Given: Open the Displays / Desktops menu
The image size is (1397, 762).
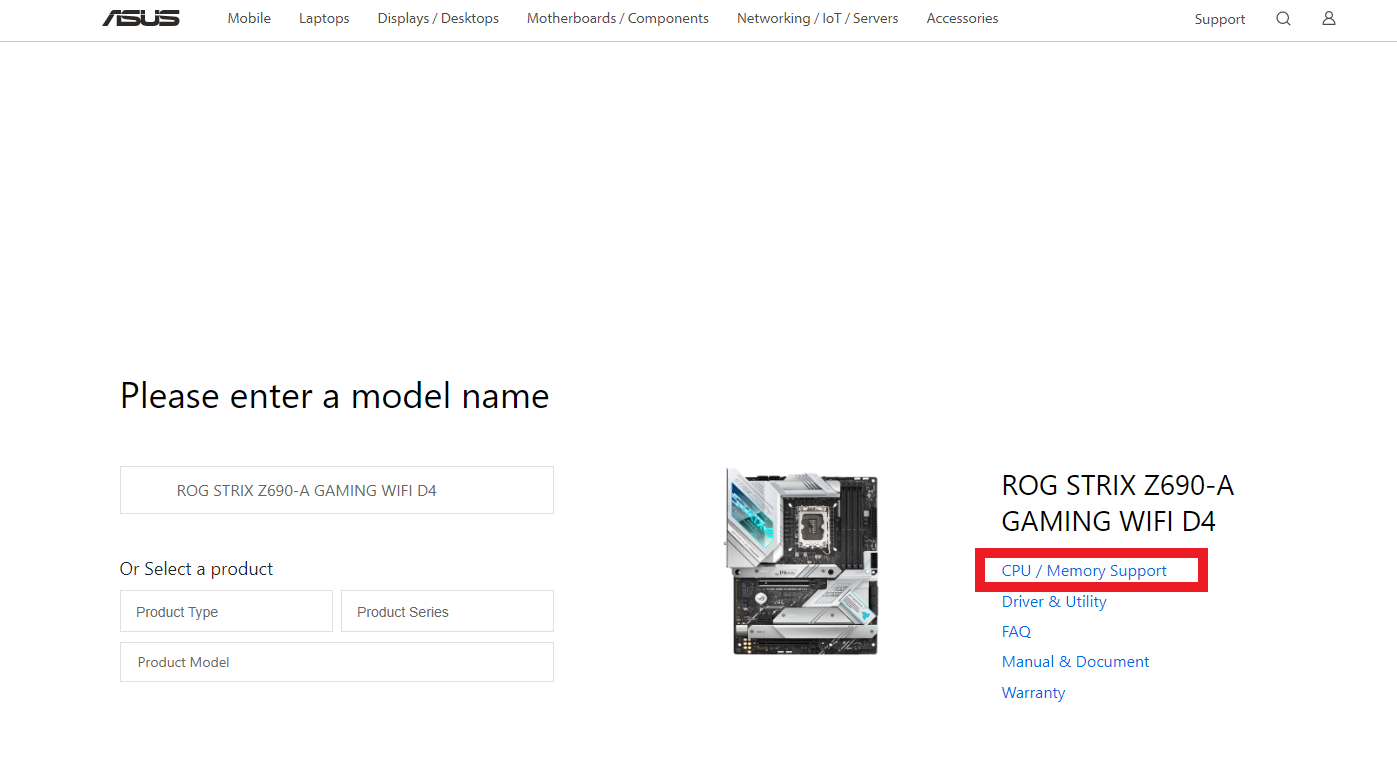Looking at the screenshot, I should (x=438, y=18).
